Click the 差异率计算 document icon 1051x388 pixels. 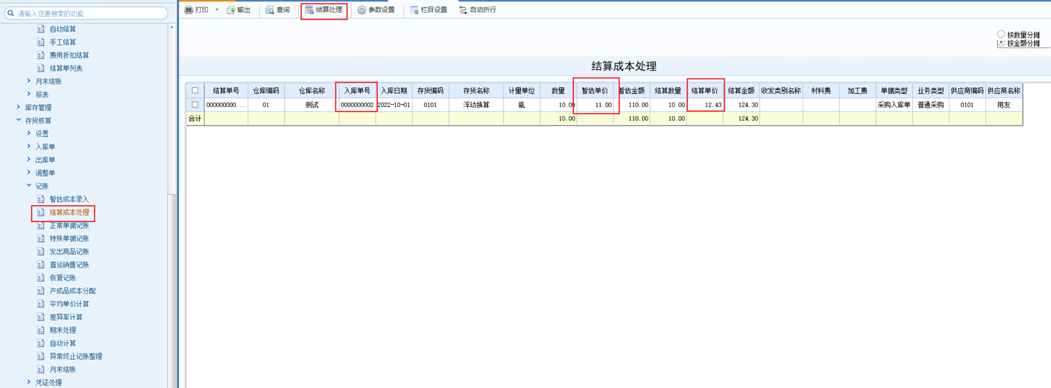pos(41,316)
